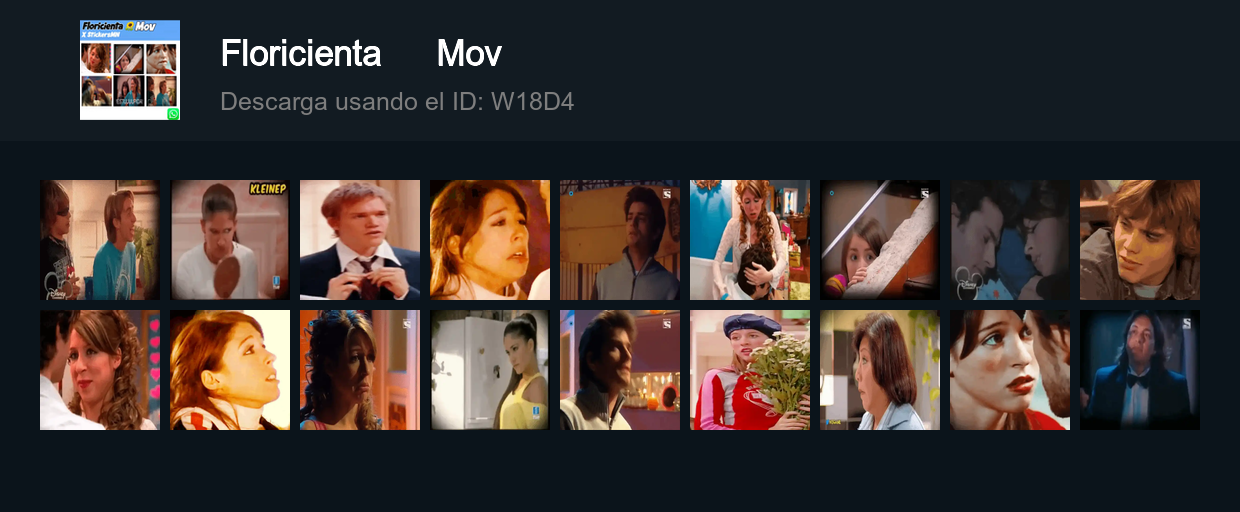Choose the man in grey zip jacket sticker
The image size is (1240, 512).
[x=620, y=240]
